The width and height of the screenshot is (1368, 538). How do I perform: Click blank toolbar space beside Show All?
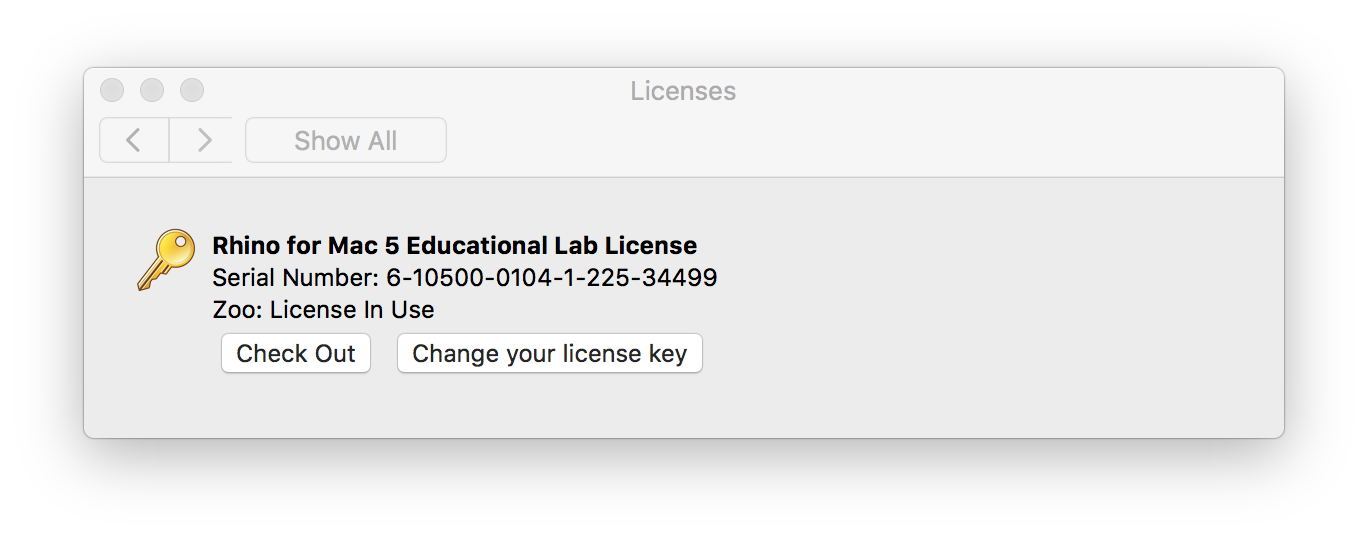click(860, 140)
